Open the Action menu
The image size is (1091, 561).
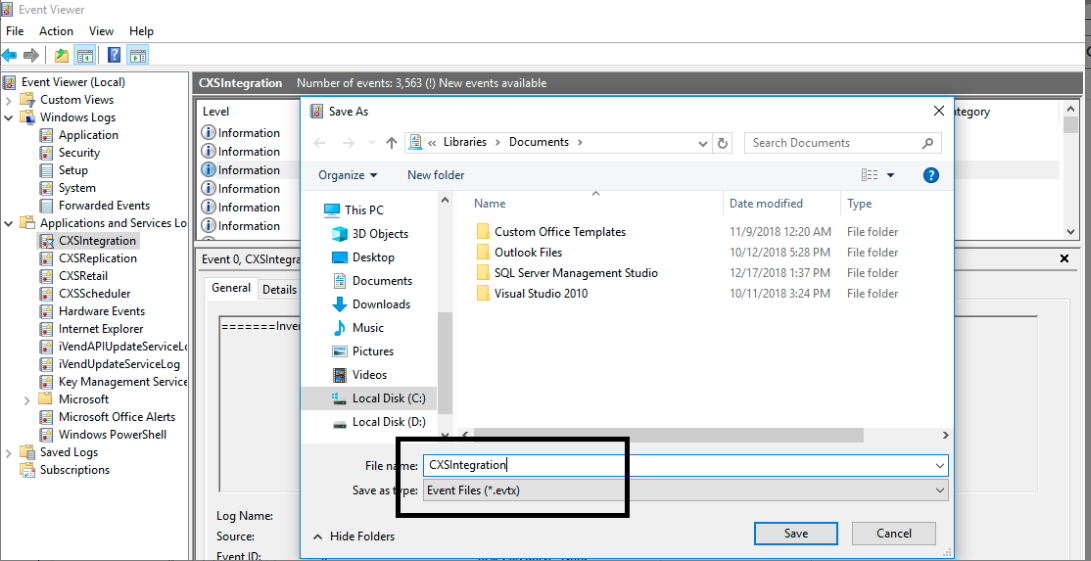coord(56,31)
